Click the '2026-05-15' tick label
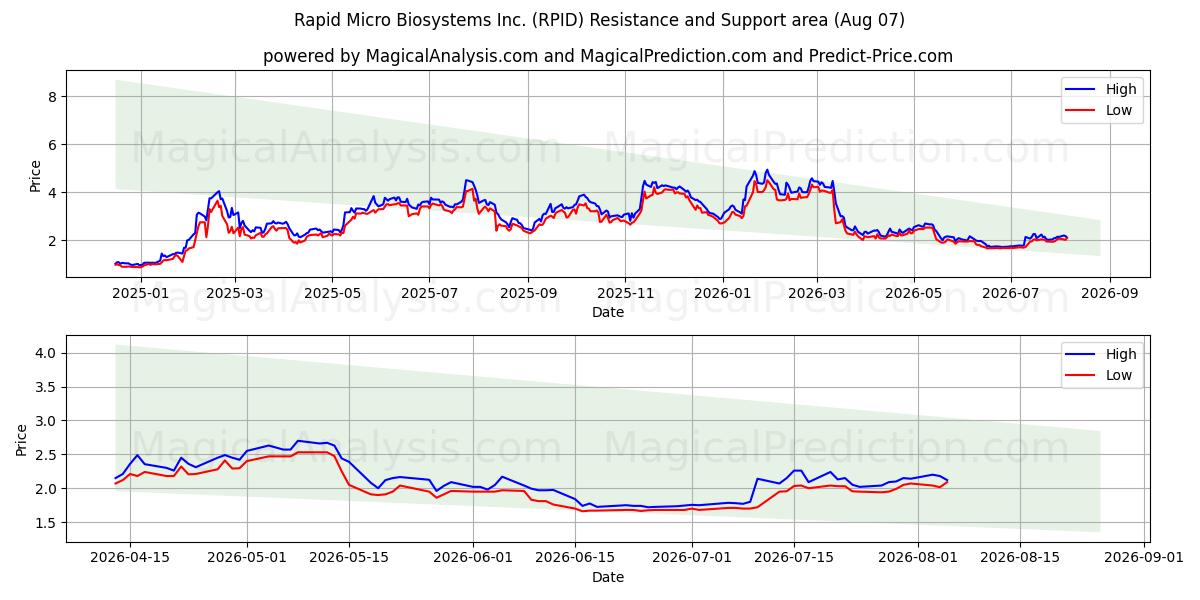1200x600 pixels. point(349,558)
